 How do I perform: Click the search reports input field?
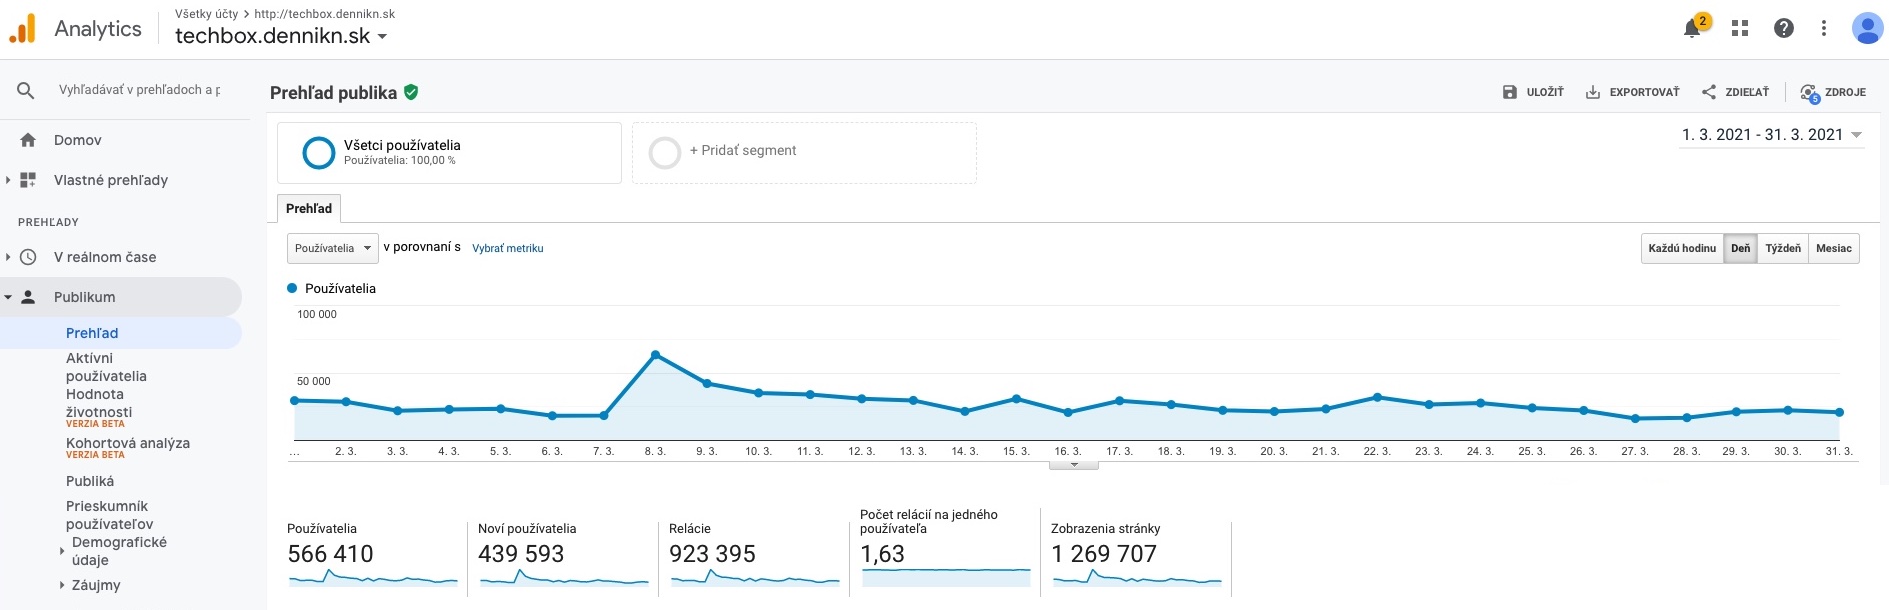coord(140,90)
